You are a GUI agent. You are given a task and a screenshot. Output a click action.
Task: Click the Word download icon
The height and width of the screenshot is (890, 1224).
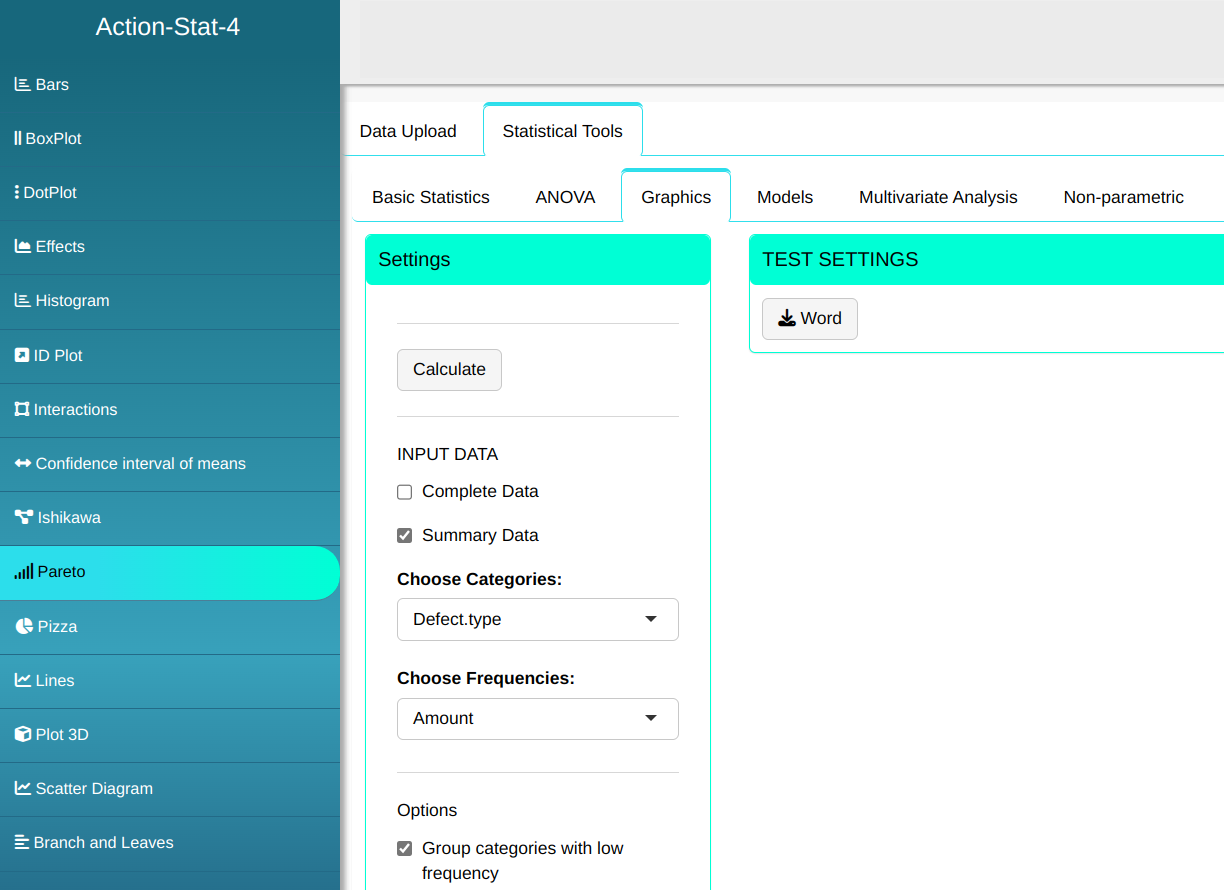[x=787, y=319]
